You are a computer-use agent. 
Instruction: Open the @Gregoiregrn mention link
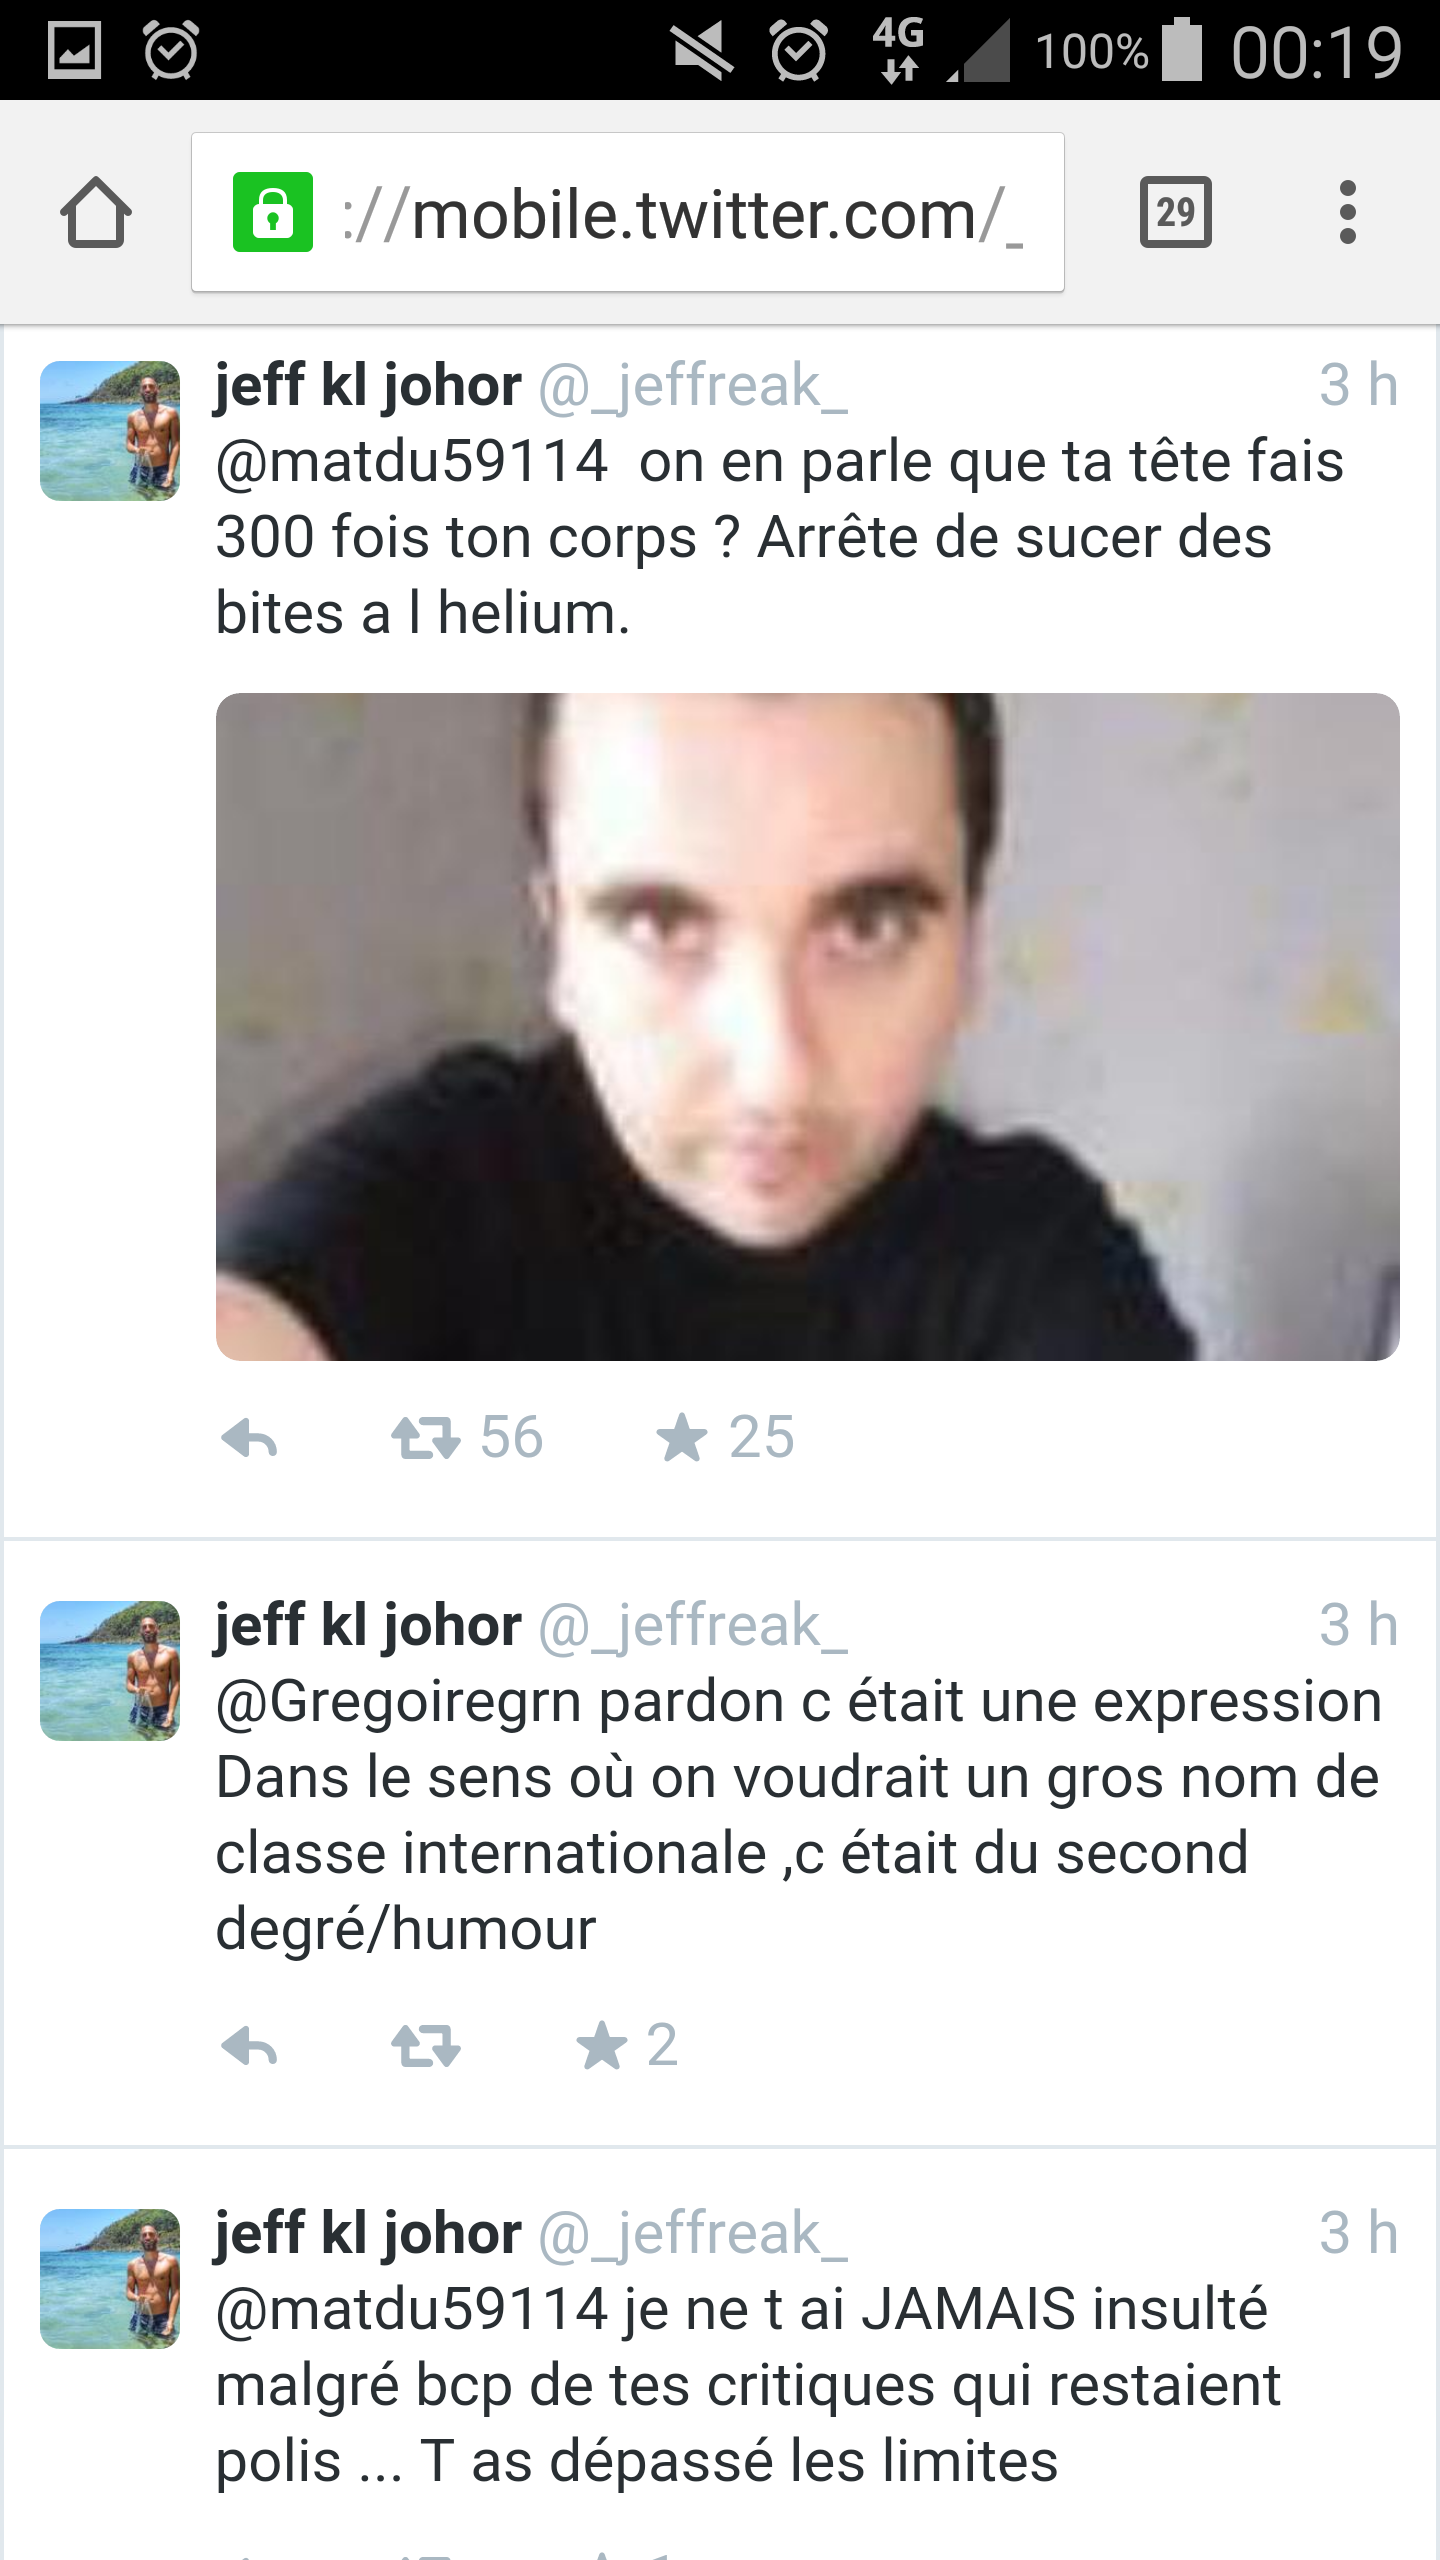click(398, 1702)
